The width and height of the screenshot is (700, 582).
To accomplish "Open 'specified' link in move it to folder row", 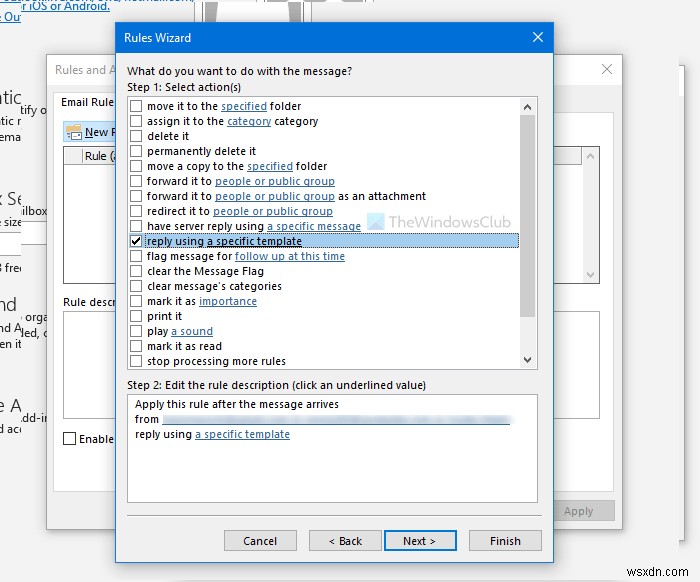I will (x=244, y=106).
